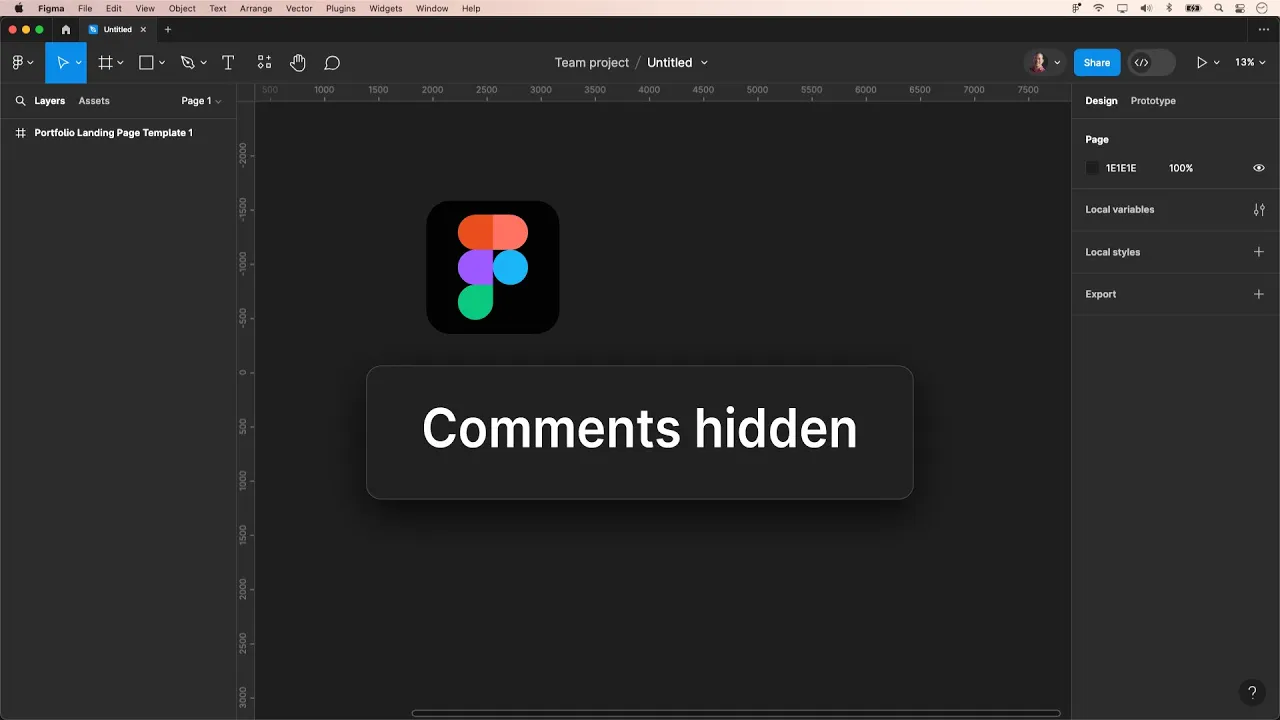
Task: Present prototype with play icon
Action: tap(1202, 63)
